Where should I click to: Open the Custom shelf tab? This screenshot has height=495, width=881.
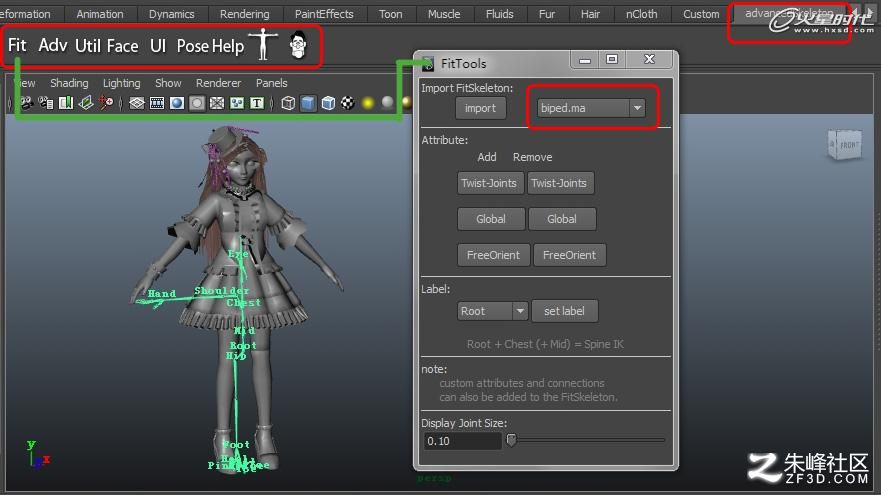701,14
